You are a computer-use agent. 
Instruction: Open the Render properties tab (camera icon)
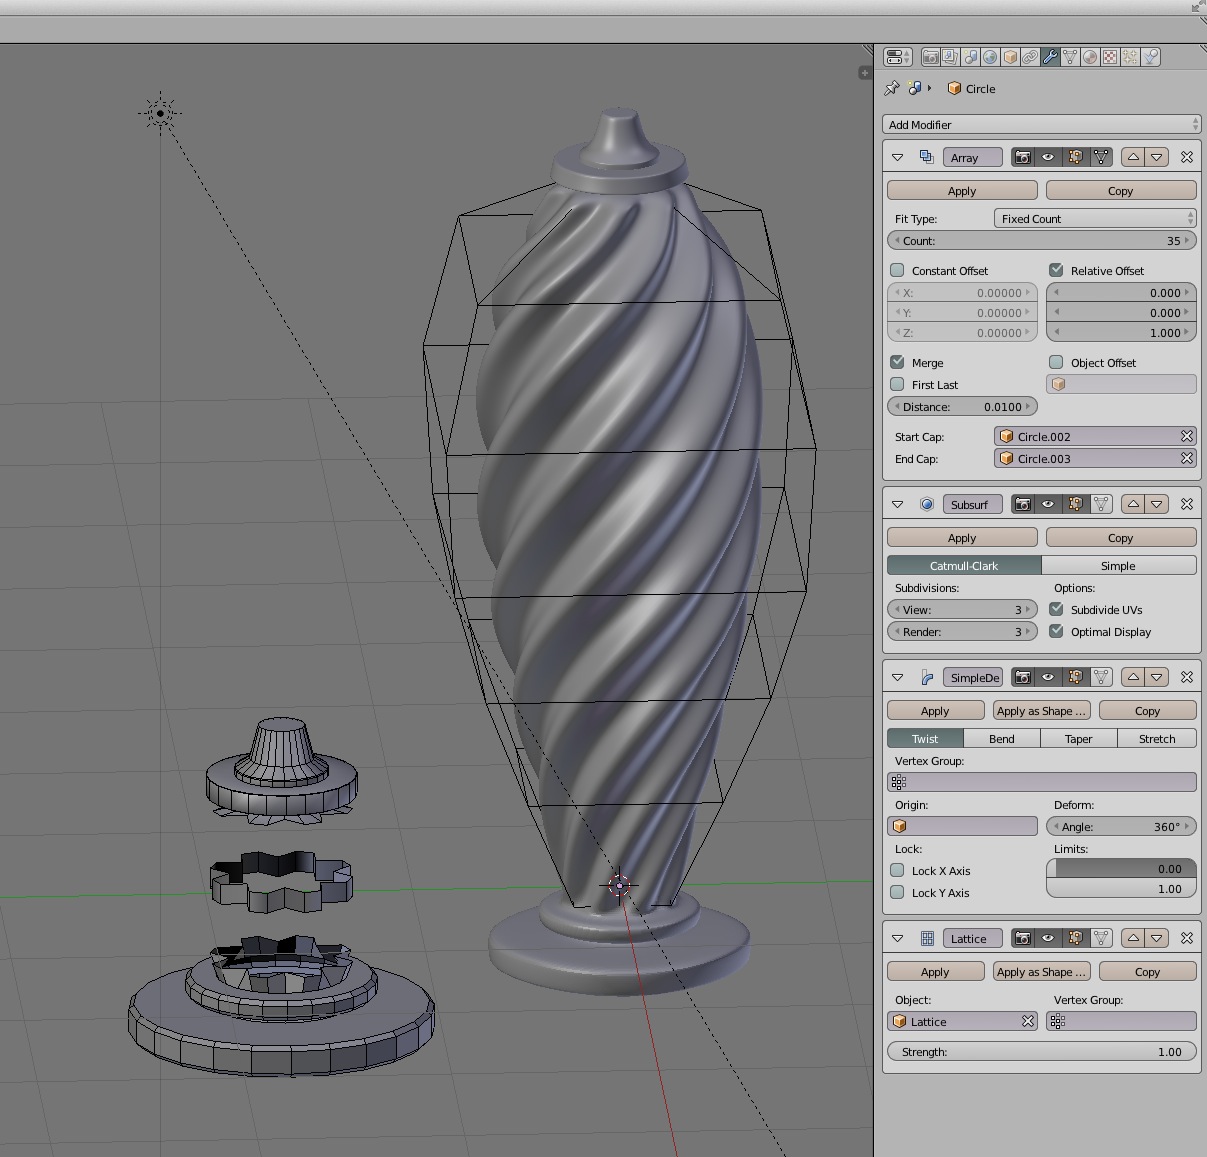click(930, 57)
